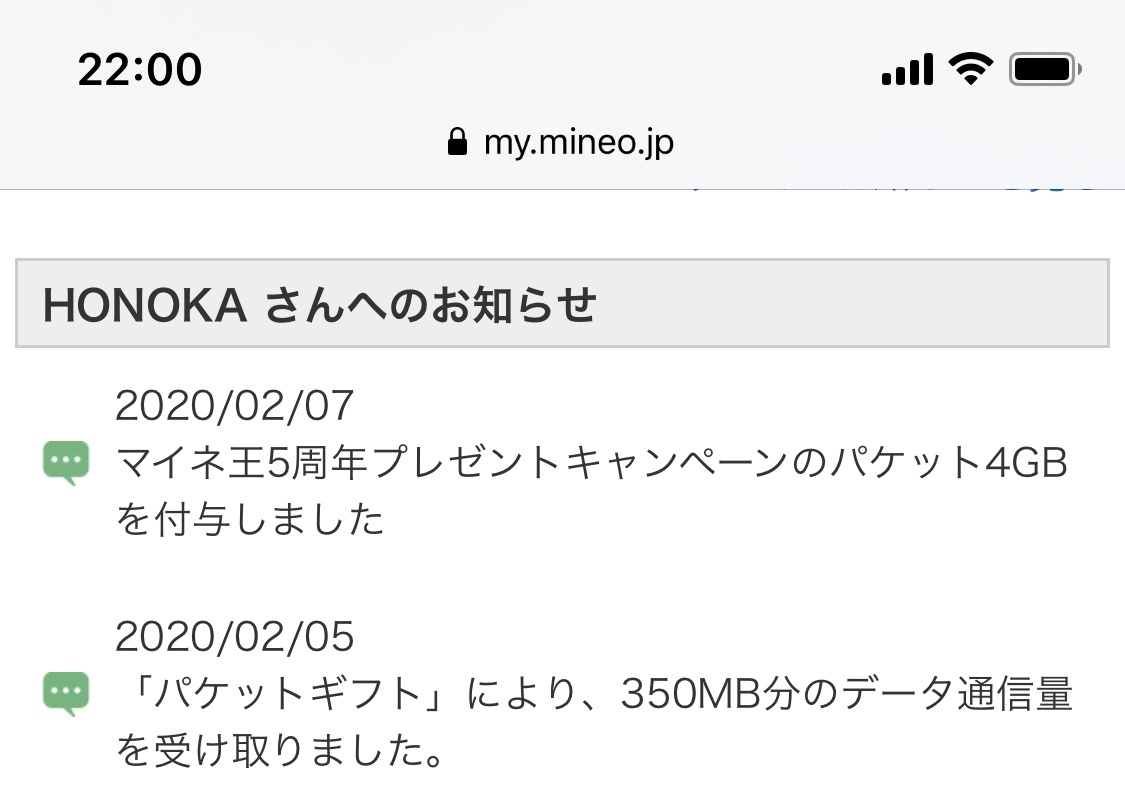Select the 2020/02/07 date label
The width and height of the screenshot is (1125, 788).
pyautogui.click(x=235, y=405)
